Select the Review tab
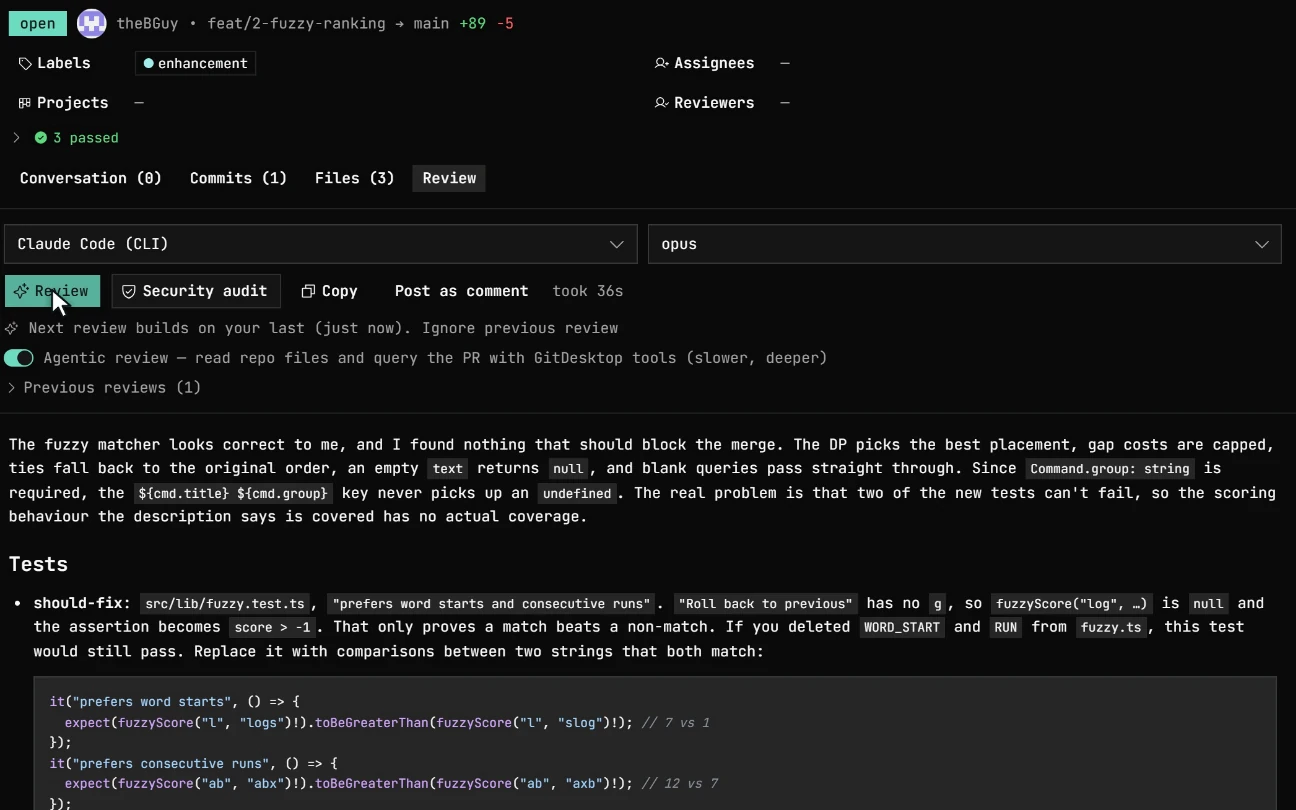This screenshot has width=1296, height=810. pyautogui.click(x=449, y=178)
